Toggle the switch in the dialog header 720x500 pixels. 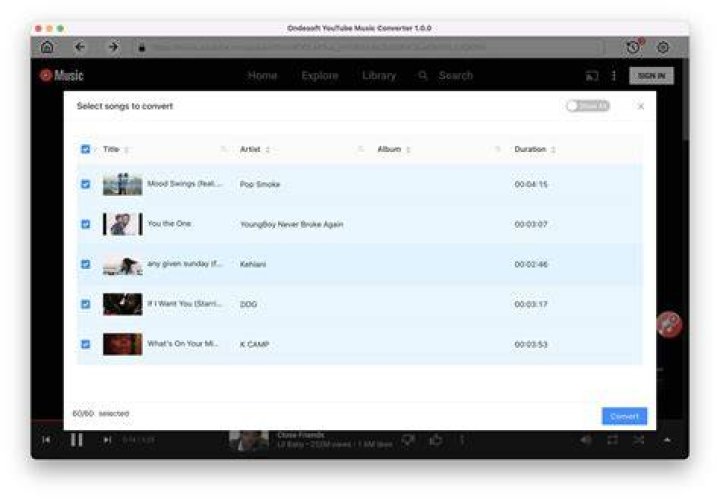click(x=588, y=106)
